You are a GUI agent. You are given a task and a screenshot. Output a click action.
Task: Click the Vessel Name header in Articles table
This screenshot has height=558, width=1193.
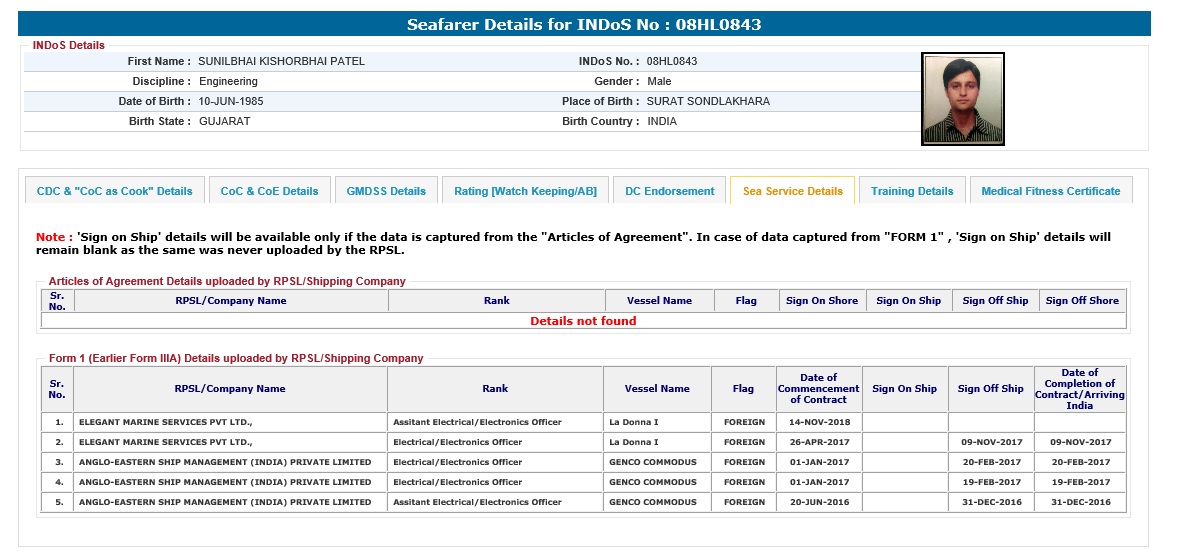(x=659, y=301)
